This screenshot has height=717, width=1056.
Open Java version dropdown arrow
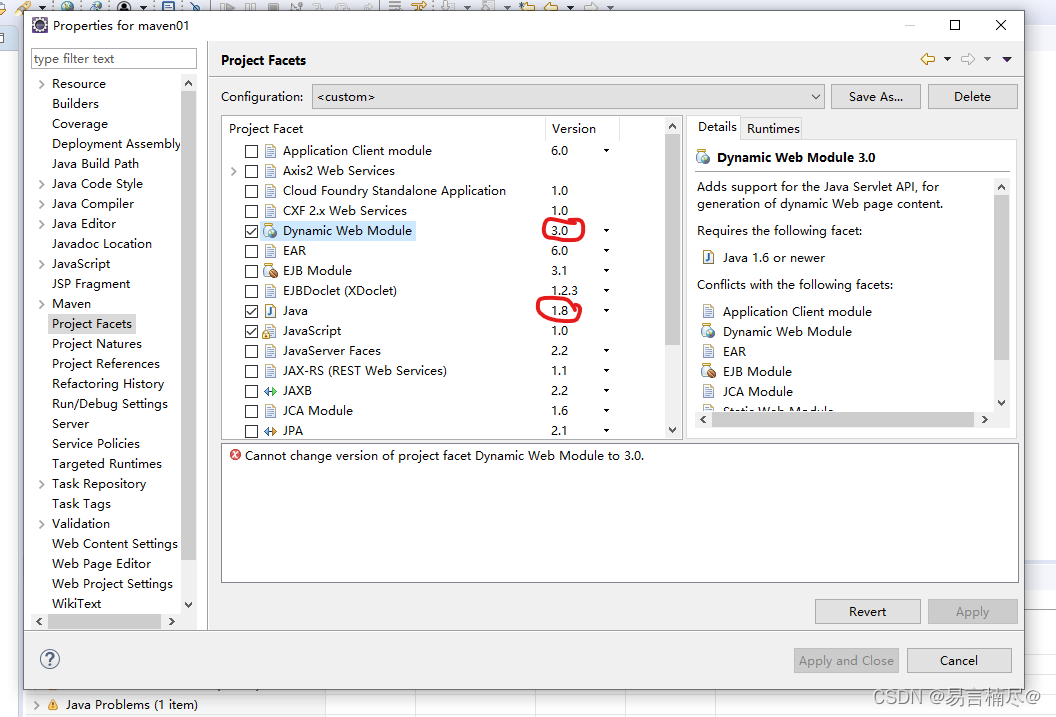click(x=606, y=310)
